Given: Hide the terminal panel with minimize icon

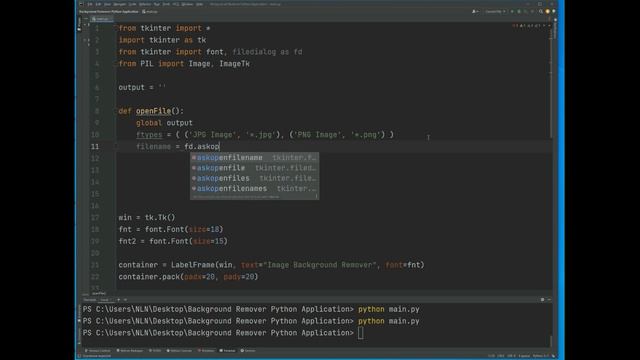Looking at the screenshot, I should point(549,300).
